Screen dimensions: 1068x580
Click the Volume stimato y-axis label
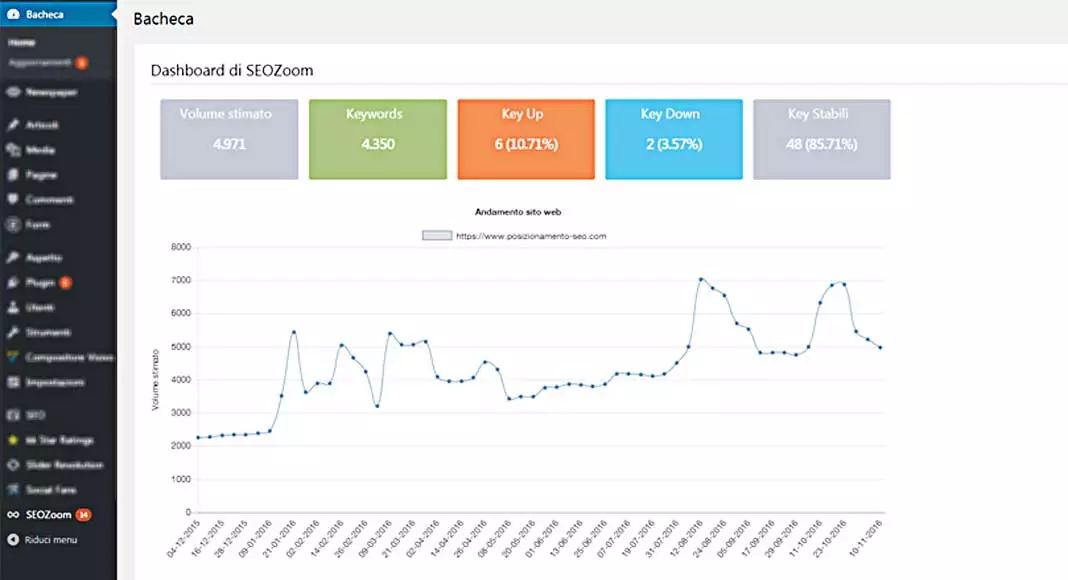point(155,380)
